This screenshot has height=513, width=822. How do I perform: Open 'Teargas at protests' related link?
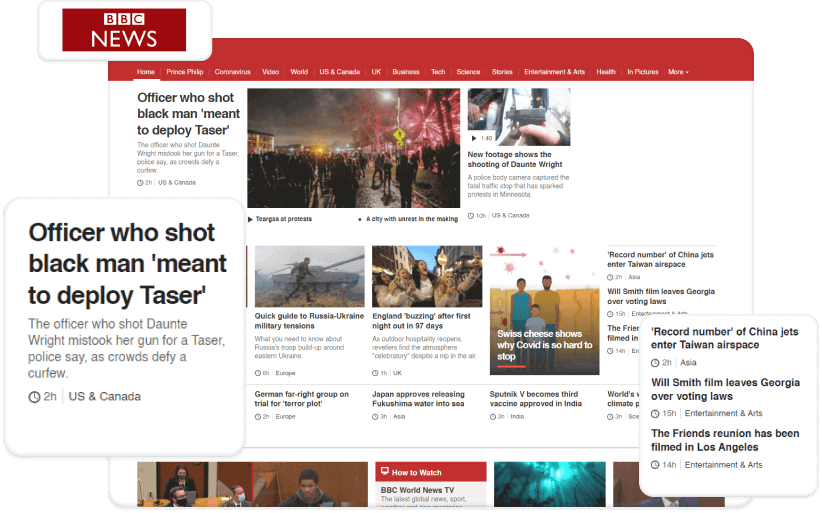(284, 219)
